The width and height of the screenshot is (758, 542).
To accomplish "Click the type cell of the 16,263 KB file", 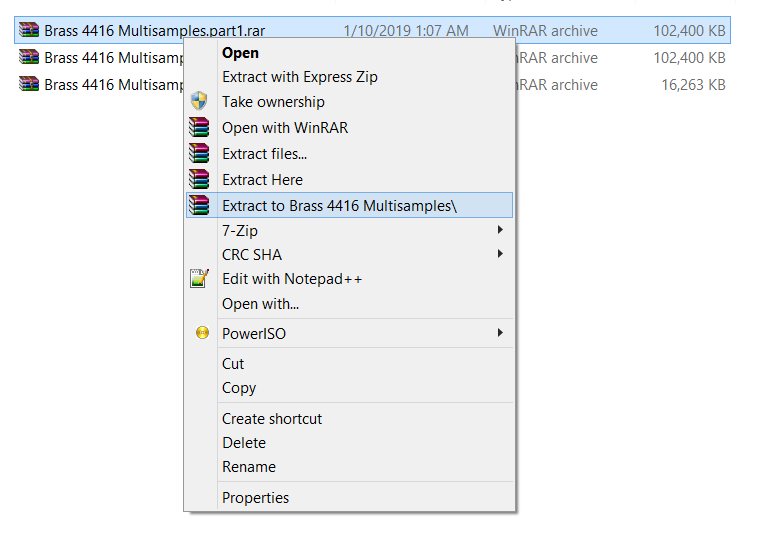I will click(x=557, y=85).
